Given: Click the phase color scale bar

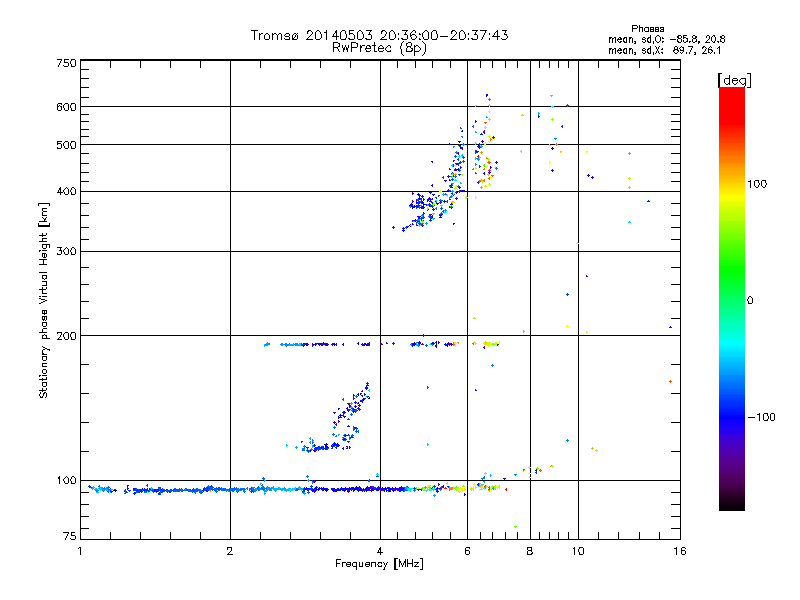Looking at the screenshot, I should click(732, 299).
